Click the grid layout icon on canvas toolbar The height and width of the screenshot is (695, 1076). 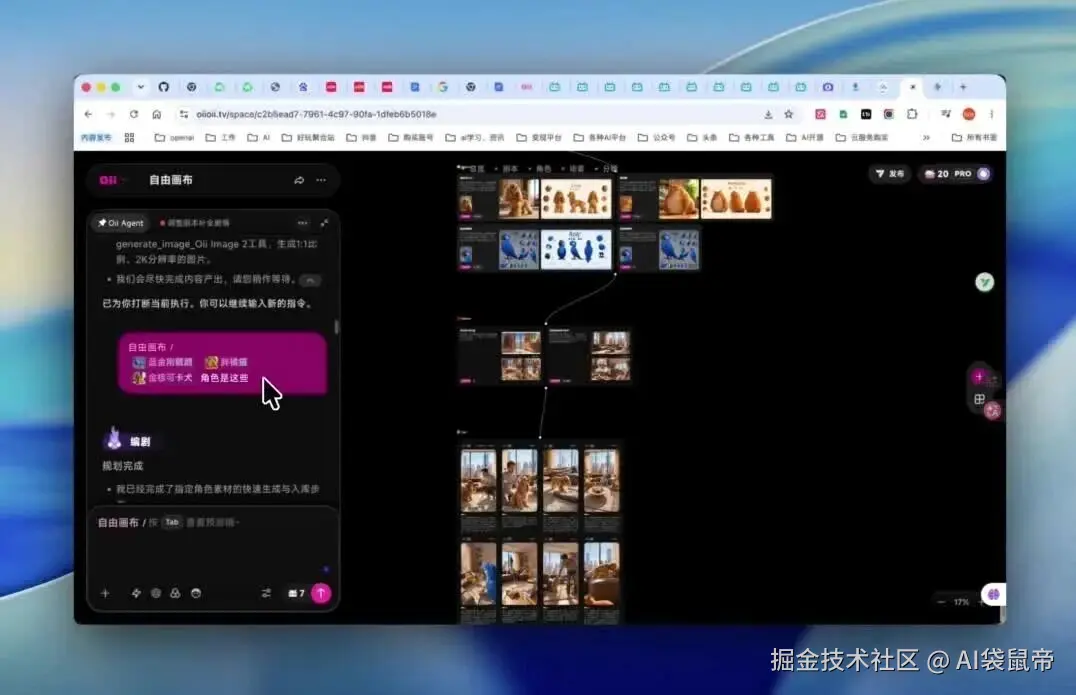click(979, 399)
